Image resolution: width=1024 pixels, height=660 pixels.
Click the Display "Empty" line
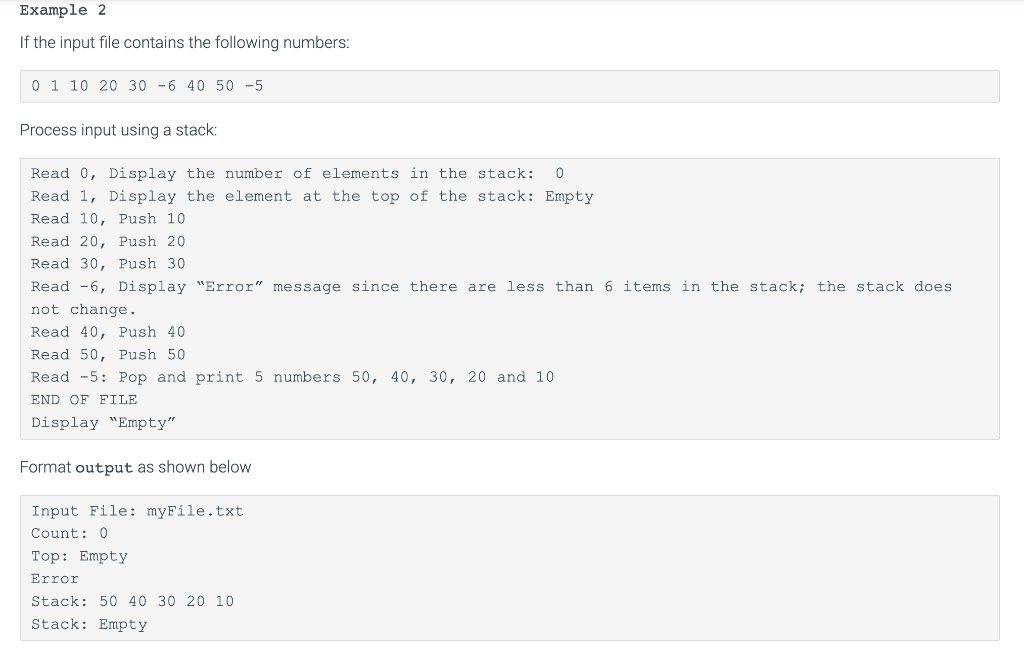pyautogui.click(x=104, y=422)
